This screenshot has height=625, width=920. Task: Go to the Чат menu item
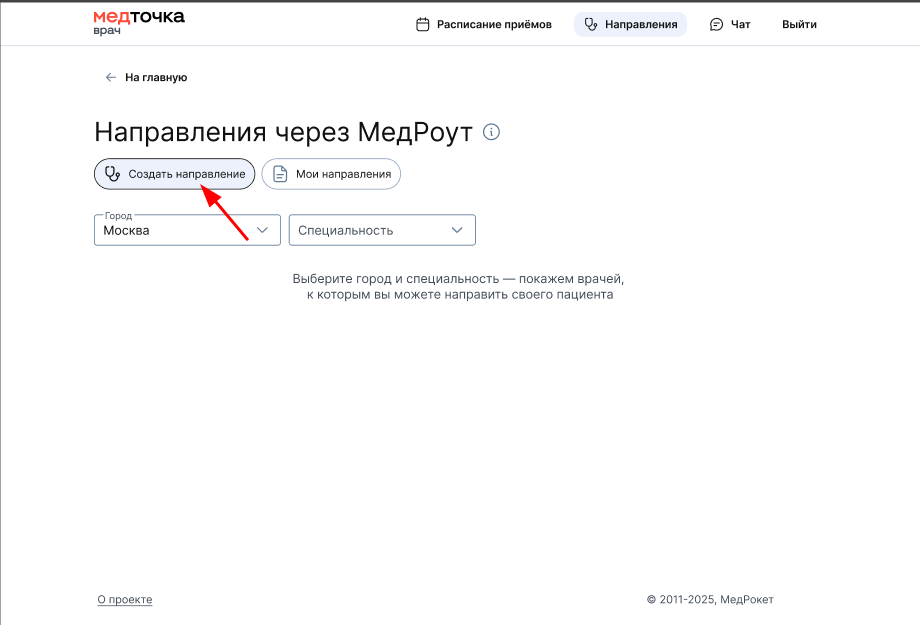(x=741, y=24)
